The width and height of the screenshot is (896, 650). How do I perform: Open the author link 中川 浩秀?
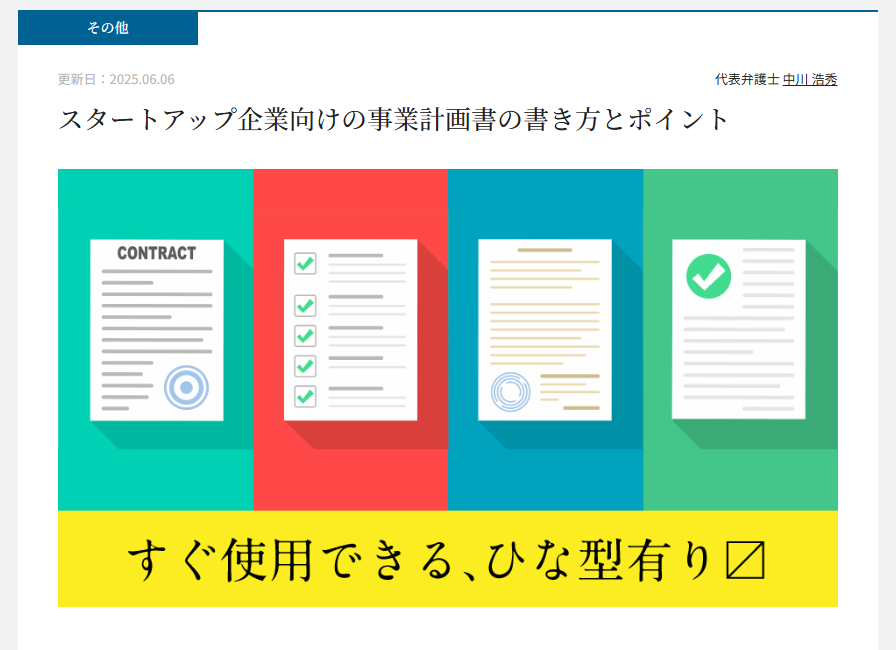pos(809,80)
